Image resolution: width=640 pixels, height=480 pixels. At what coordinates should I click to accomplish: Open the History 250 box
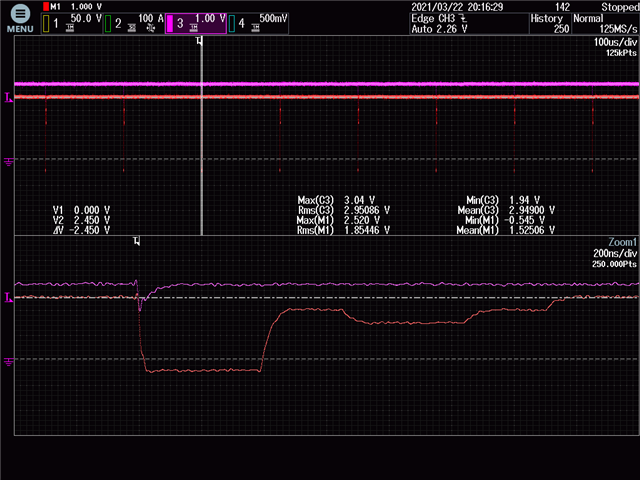[x=550, y=24]
